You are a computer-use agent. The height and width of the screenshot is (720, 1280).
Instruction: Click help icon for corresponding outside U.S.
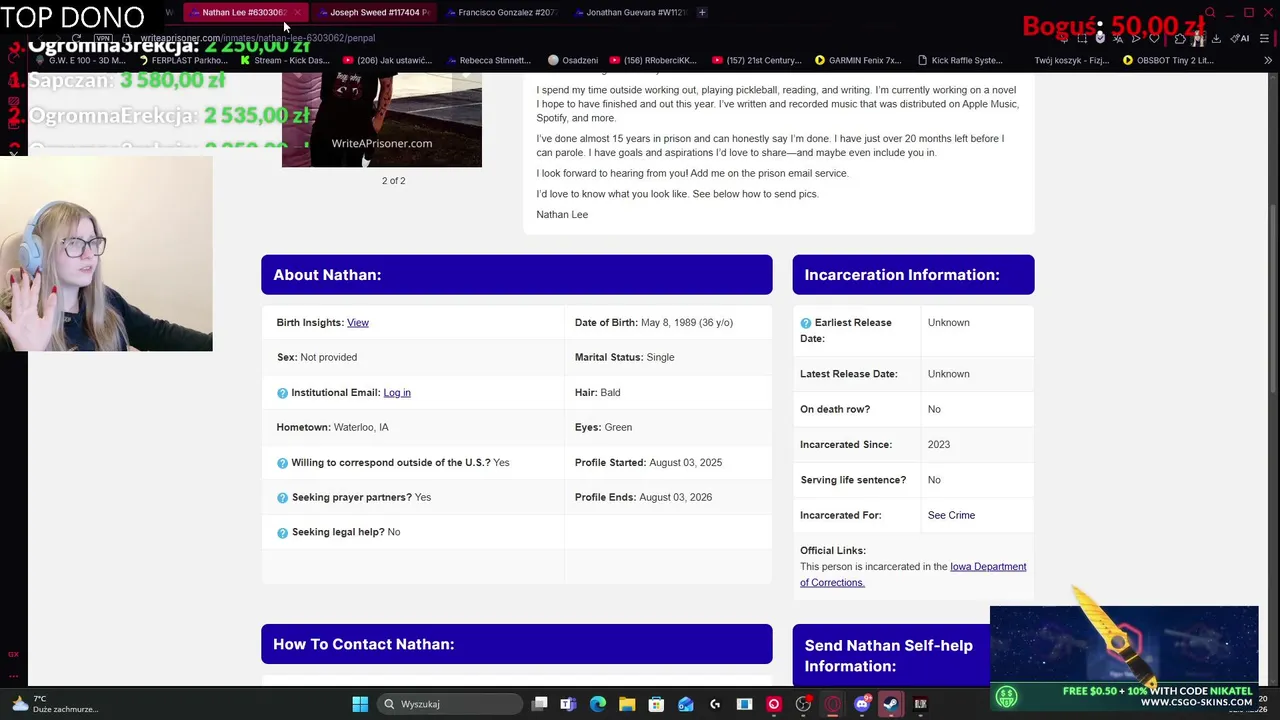[282, 463]
